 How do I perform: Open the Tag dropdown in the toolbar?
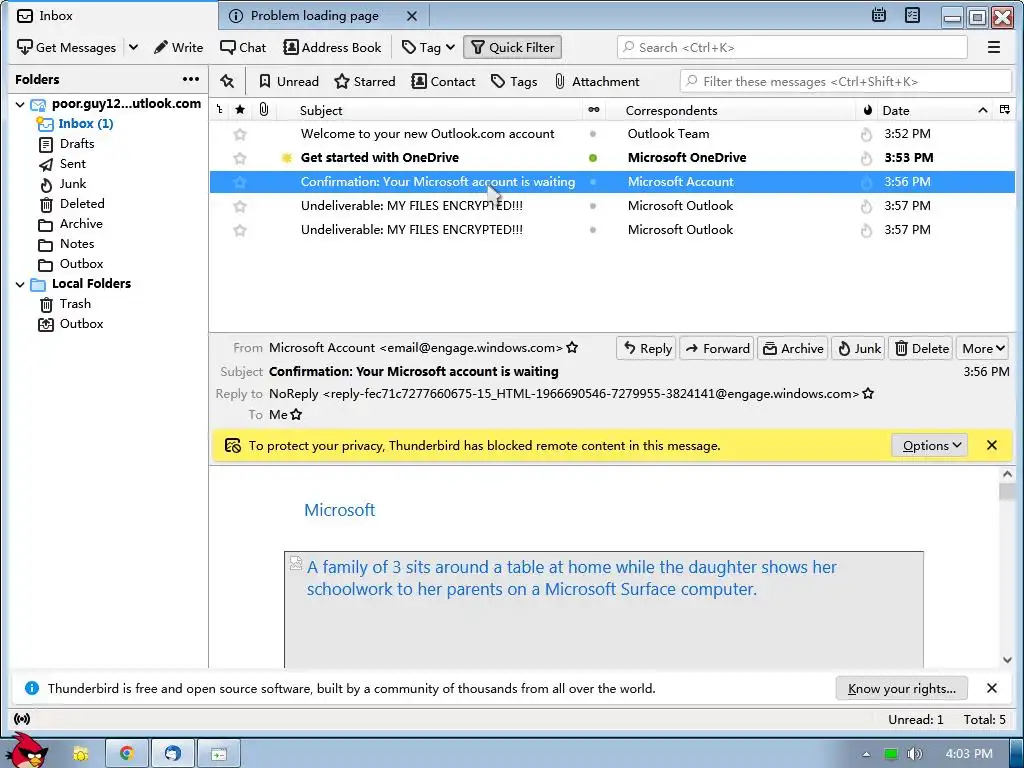coord(428,47)
